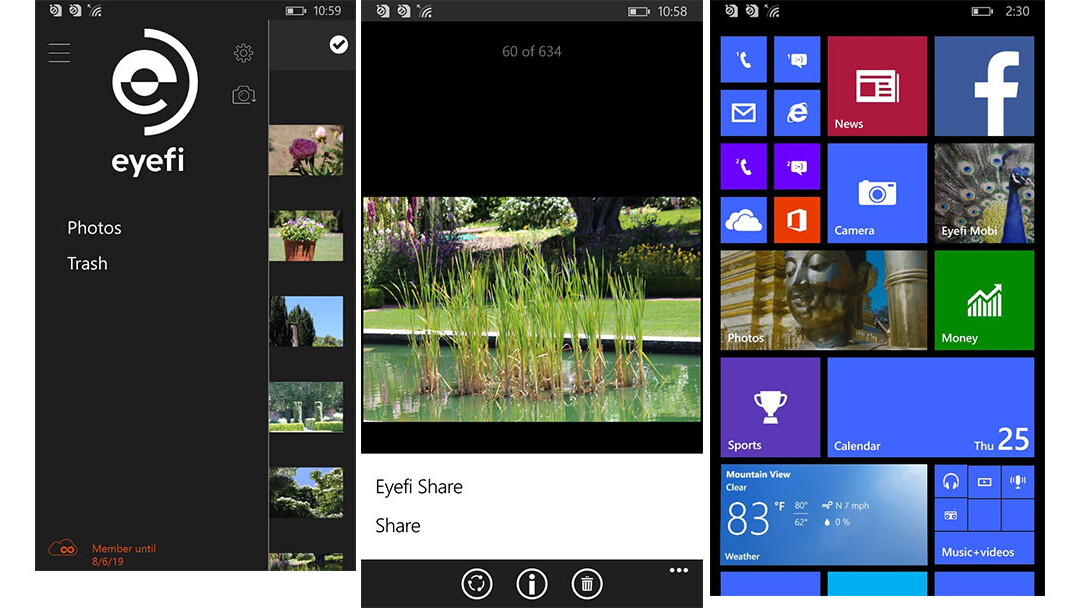Choose the Share option
Image resolution: width=1081 pixels, height=608 pixels.
(398, 526)
